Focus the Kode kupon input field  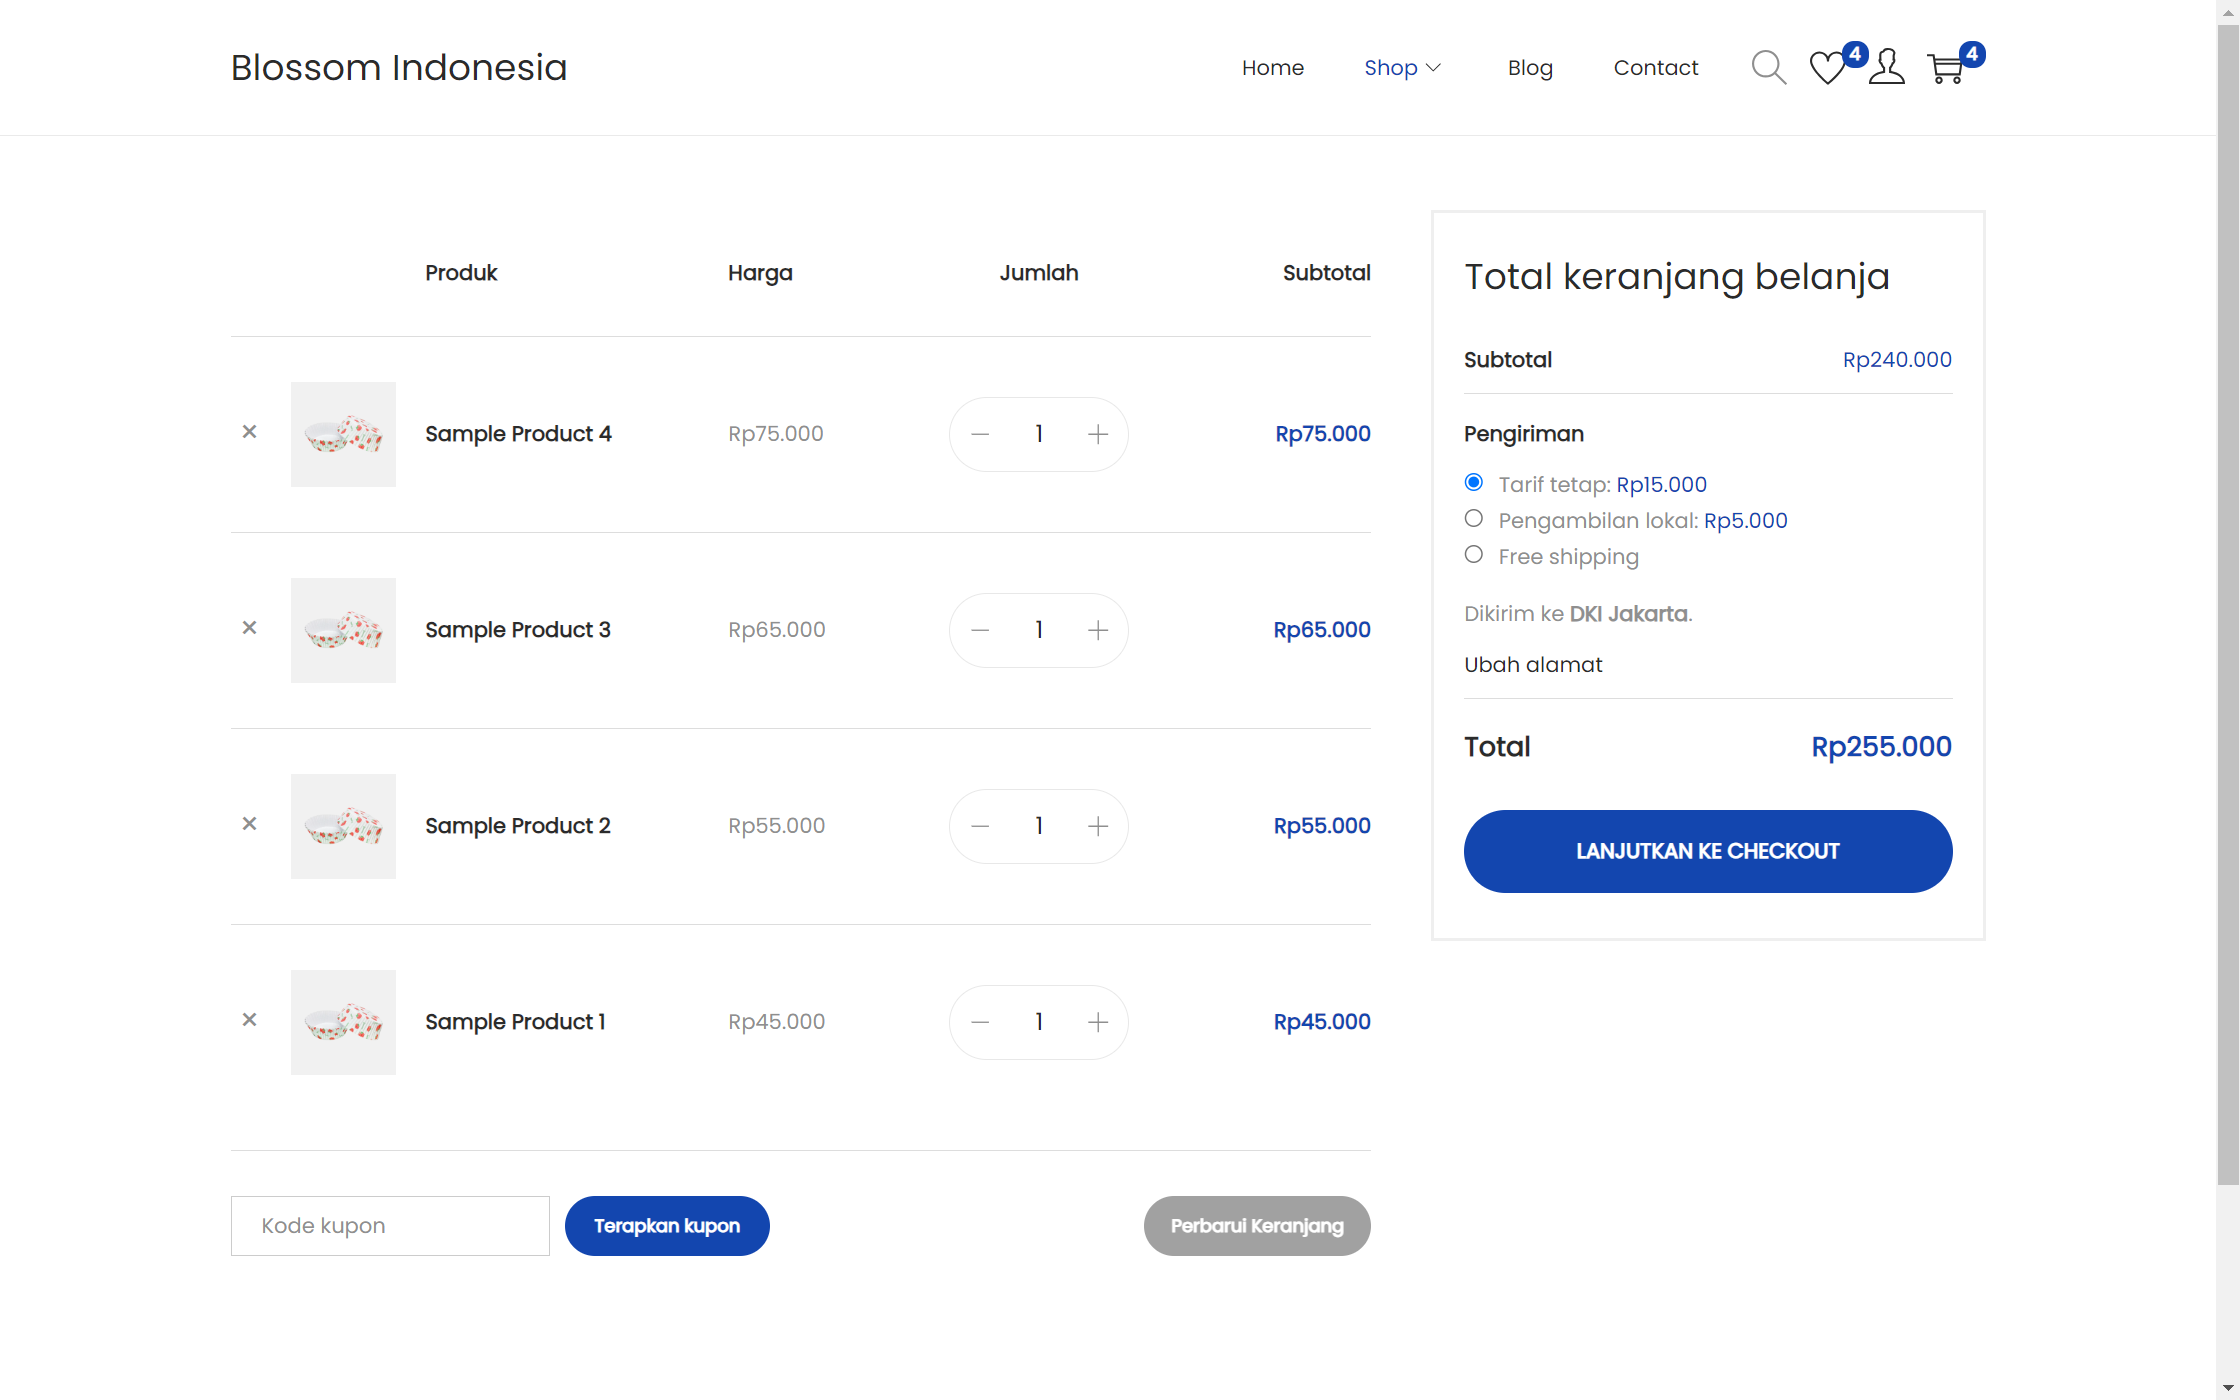[390, 1226]
